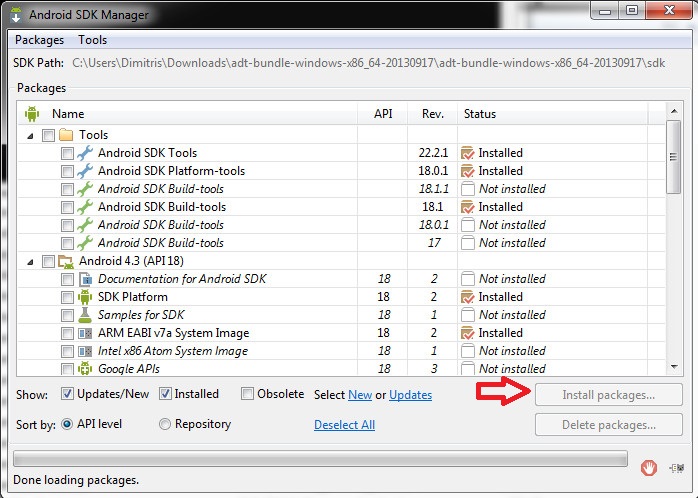This screenshot has height=498, width=698.
Task: Click Android 4.3 (API 18) folder icon
Action: [x=66, y=261]
